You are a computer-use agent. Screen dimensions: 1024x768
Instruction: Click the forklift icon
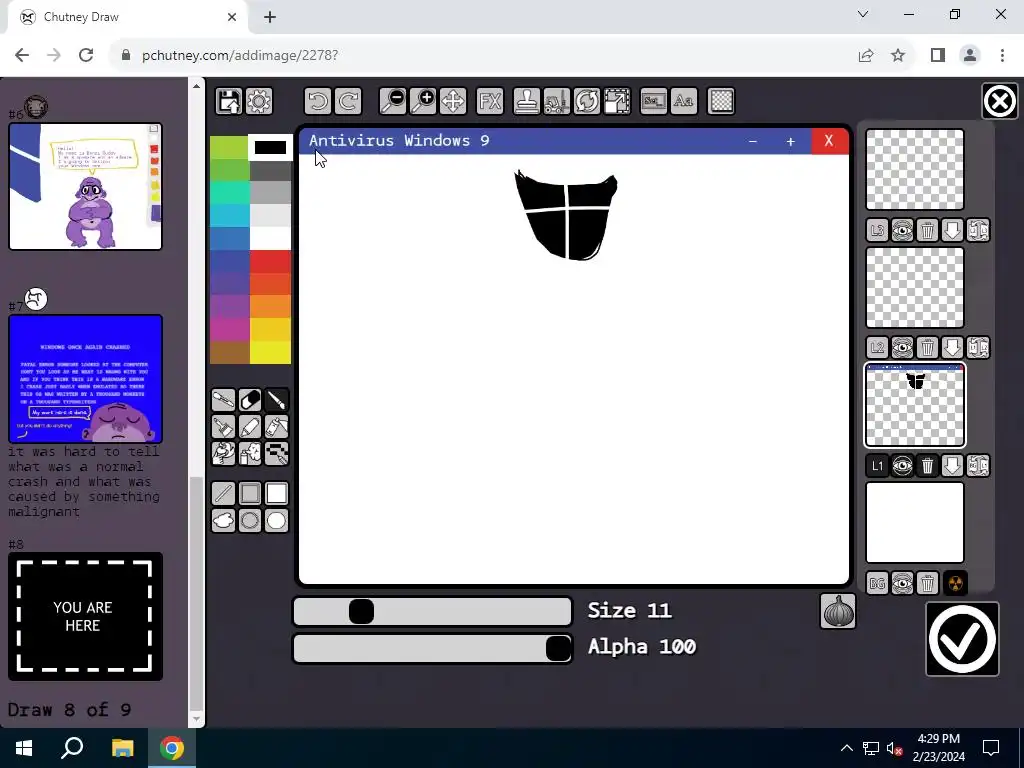coord(556,101)
